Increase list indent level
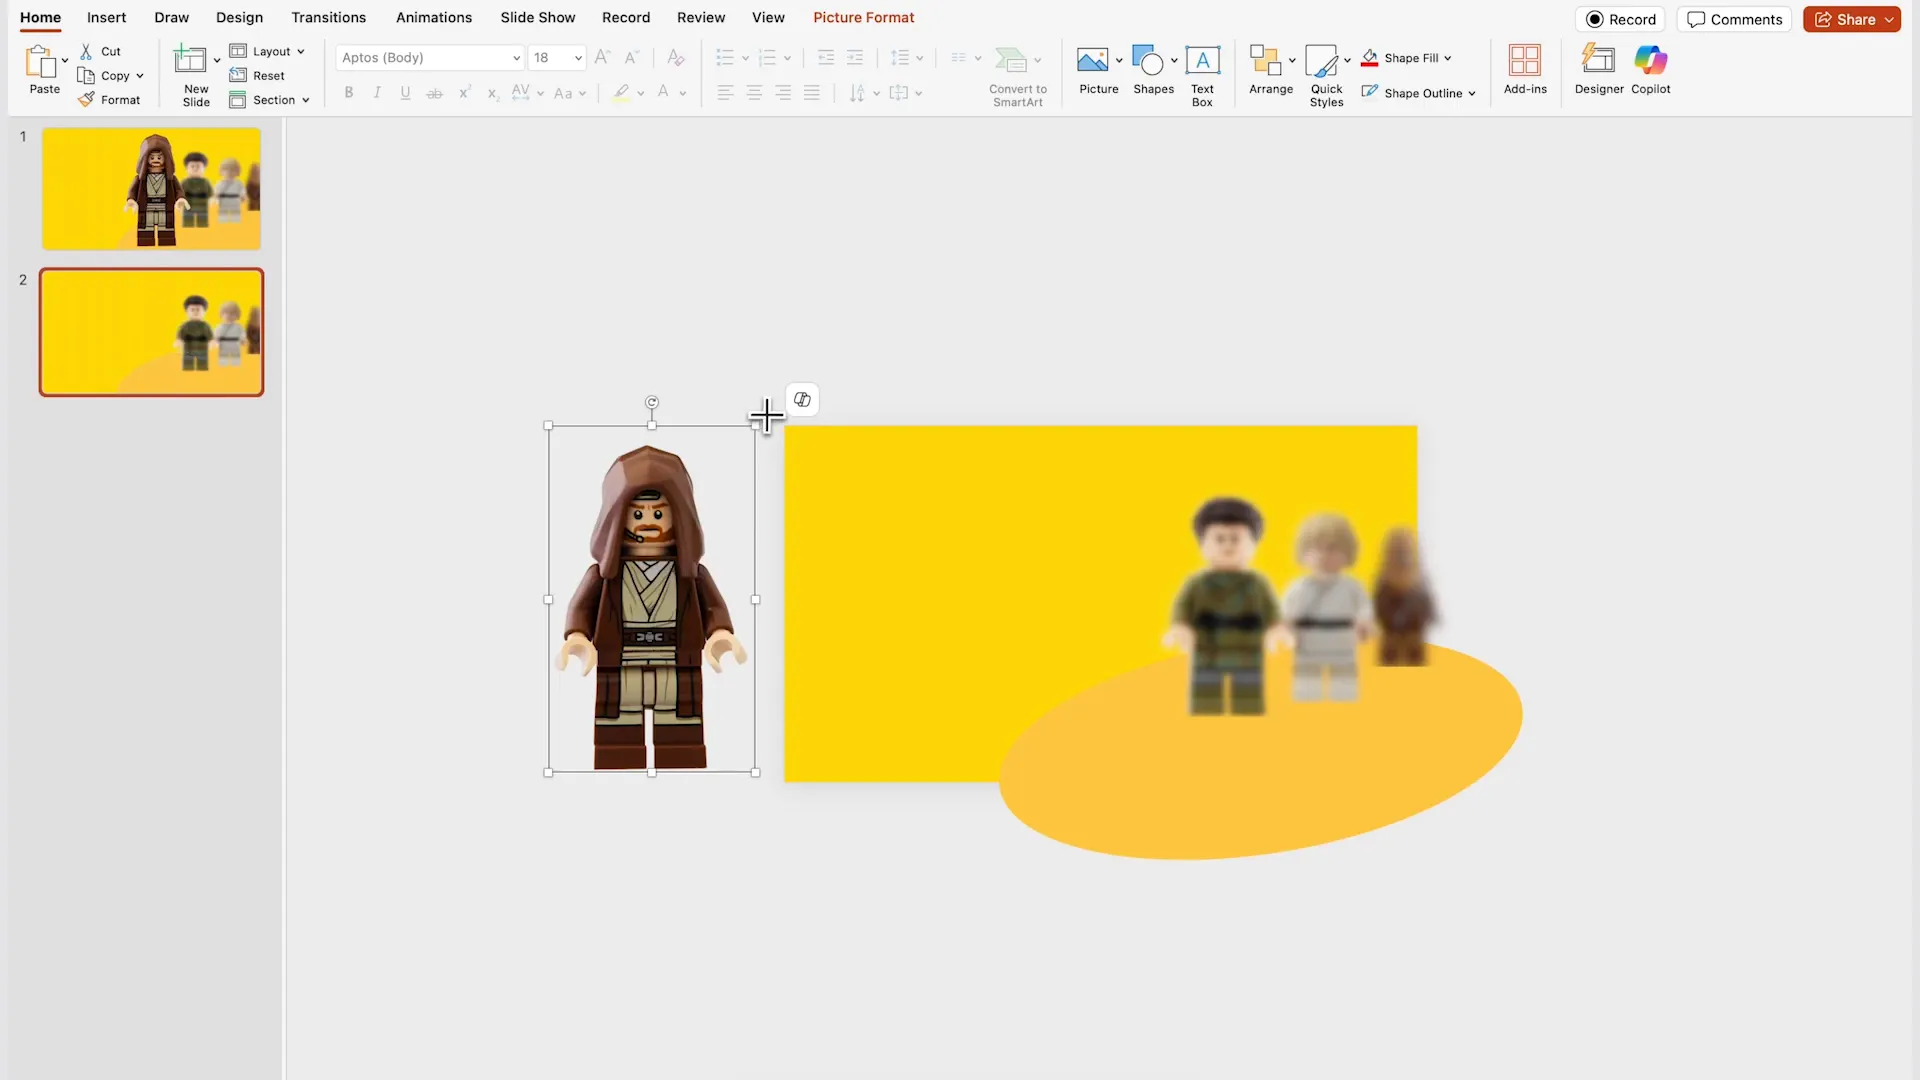 (854, 57)
